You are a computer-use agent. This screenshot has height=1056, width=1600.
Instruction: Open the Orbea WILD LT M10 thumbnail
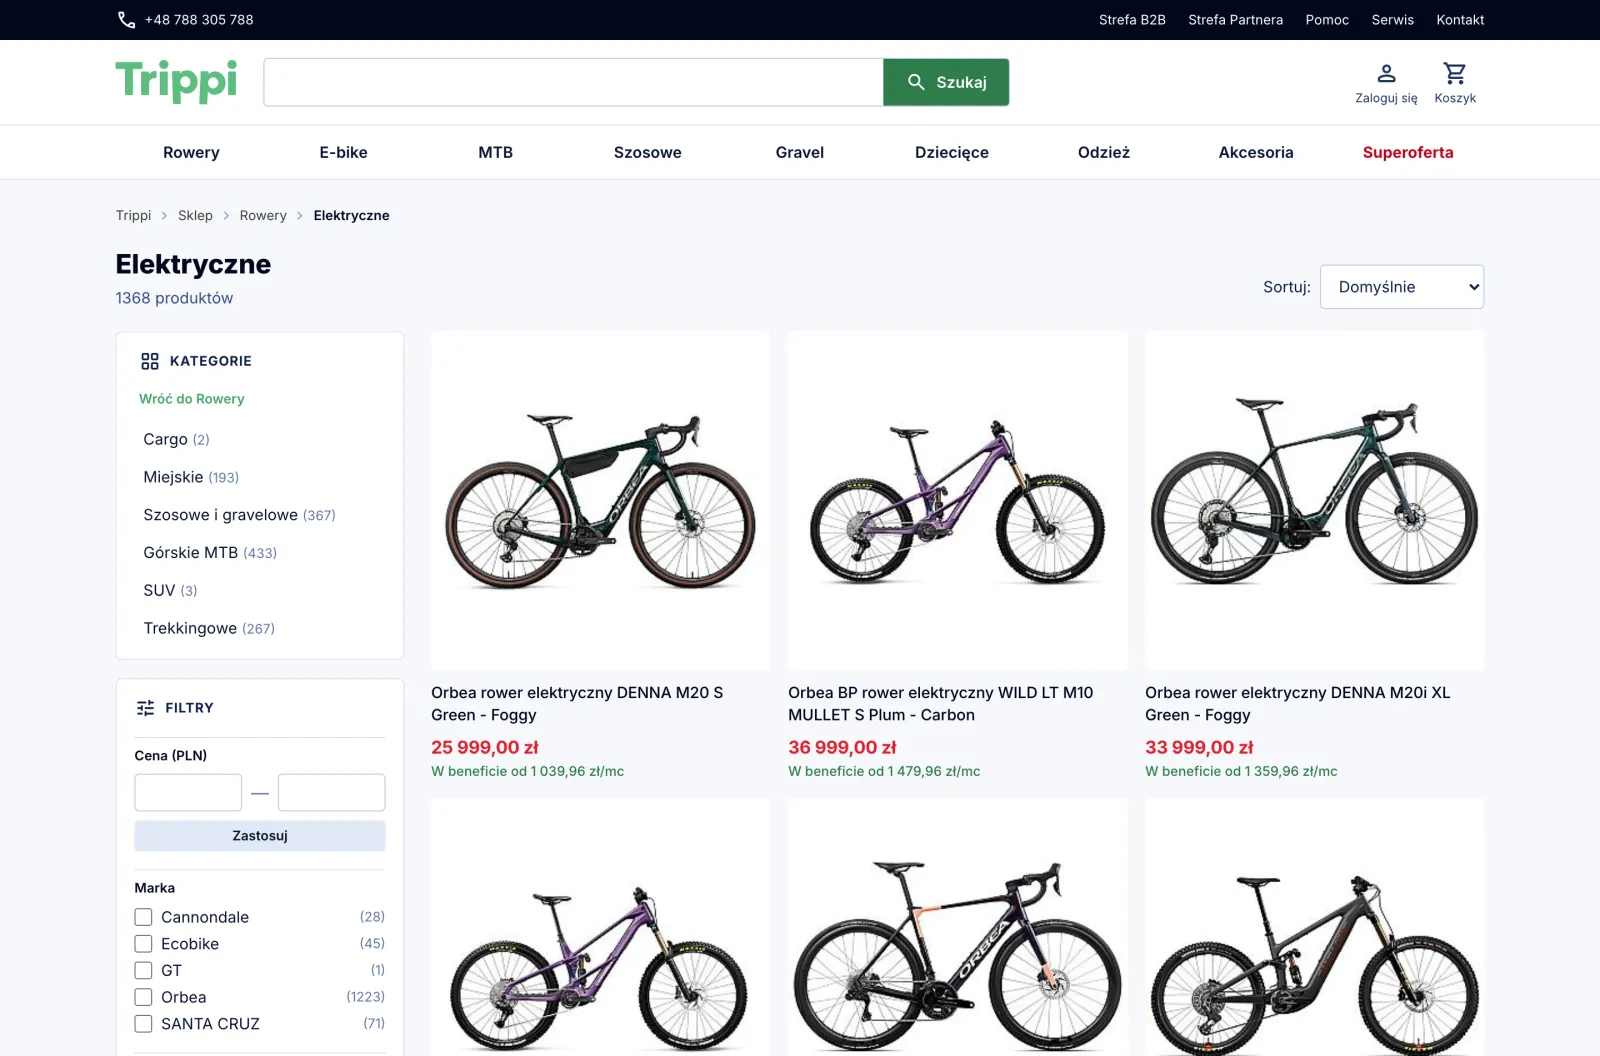tap(957, 500)
